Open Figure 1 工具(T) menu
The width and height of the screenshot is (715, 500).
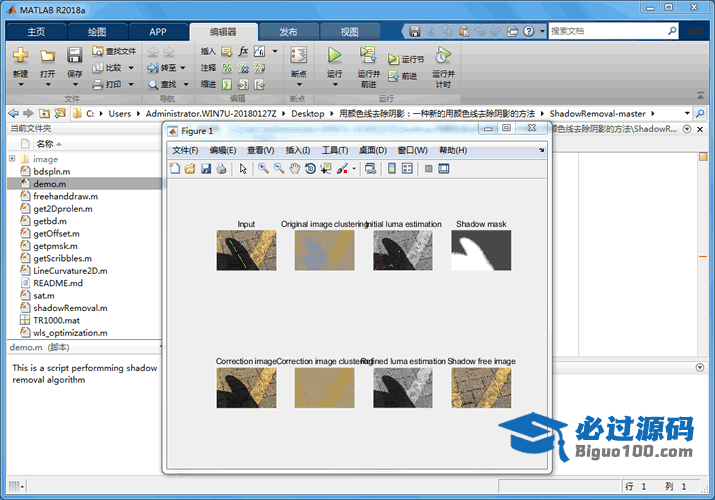click(335, 150)
